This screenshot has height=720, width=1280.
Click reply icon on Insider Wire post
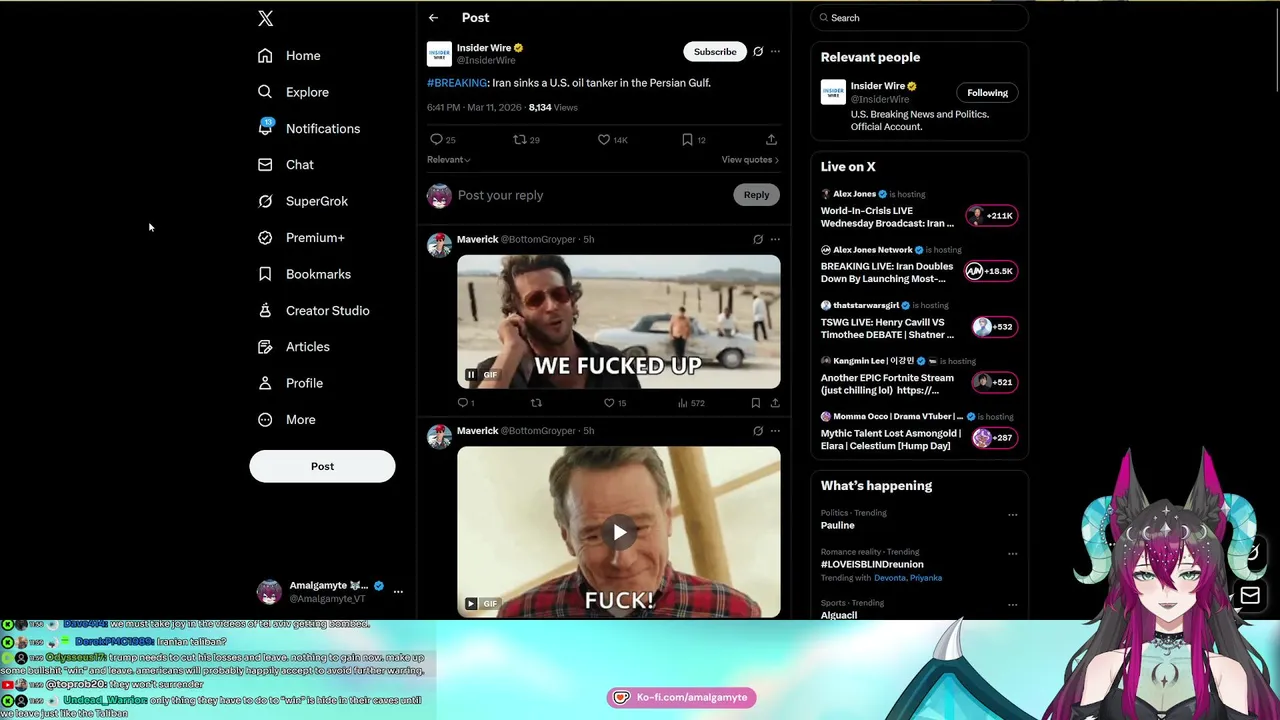click(x=436, y=140)
